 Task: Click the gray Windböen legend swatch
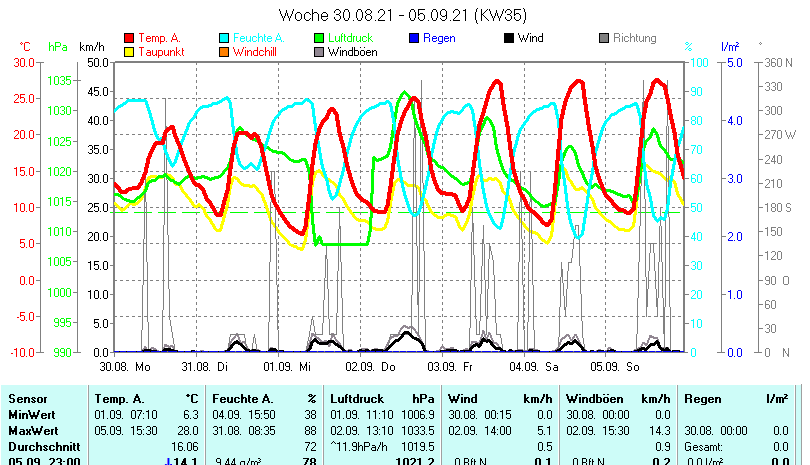(x=319, y=52)
